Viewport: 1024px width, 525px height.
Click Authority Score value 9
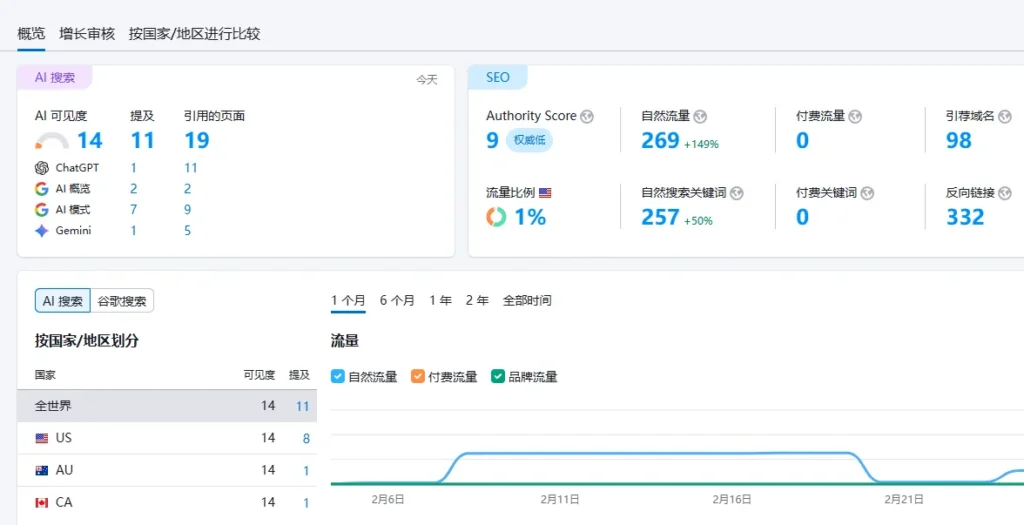click(492, 140)
